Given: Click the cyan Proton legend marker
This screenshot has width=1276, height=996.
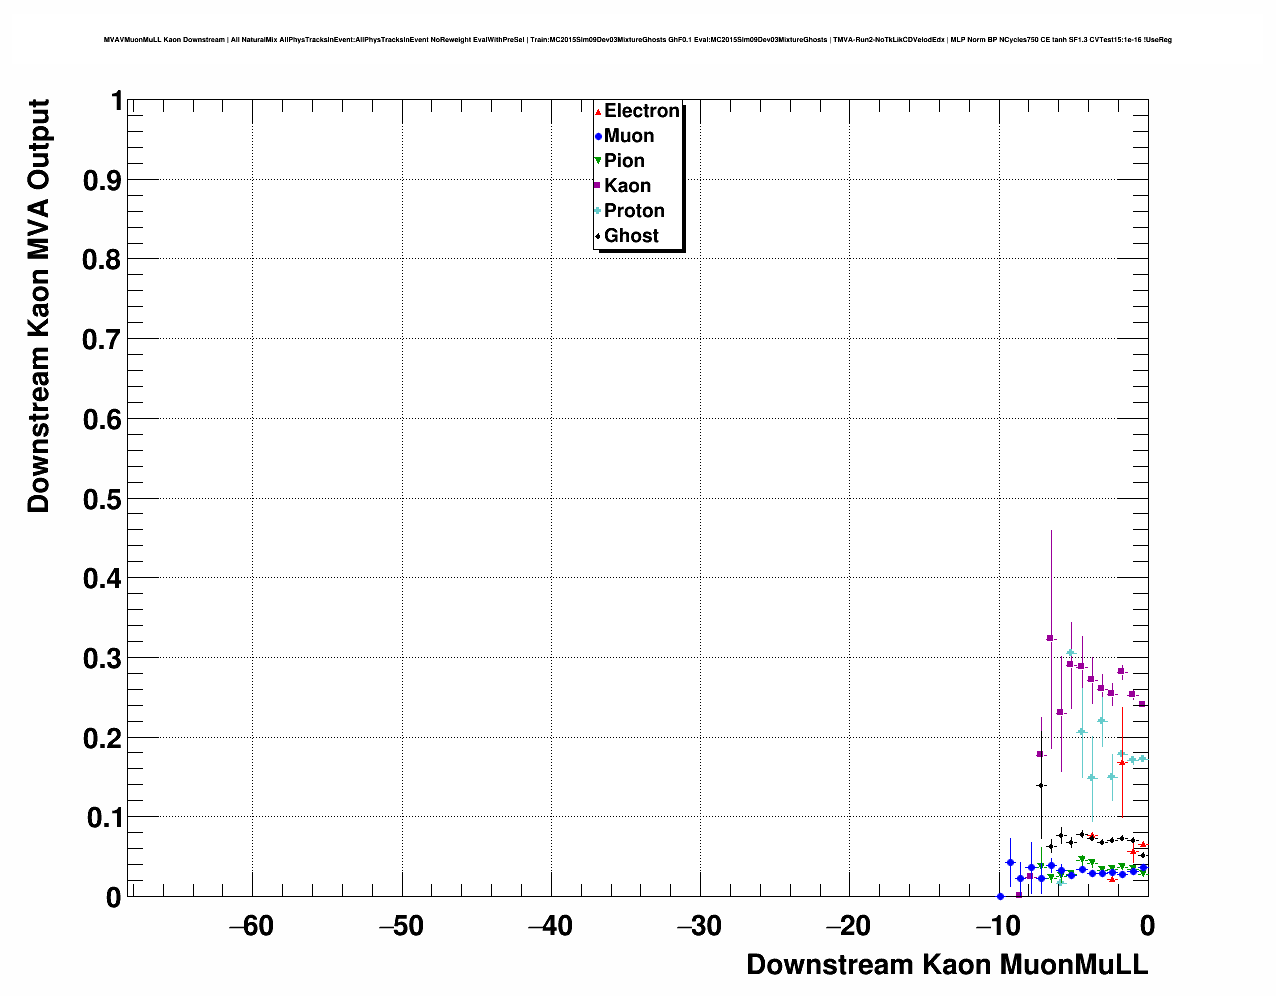Looking at the screenshot, I should tap(598, 211).
